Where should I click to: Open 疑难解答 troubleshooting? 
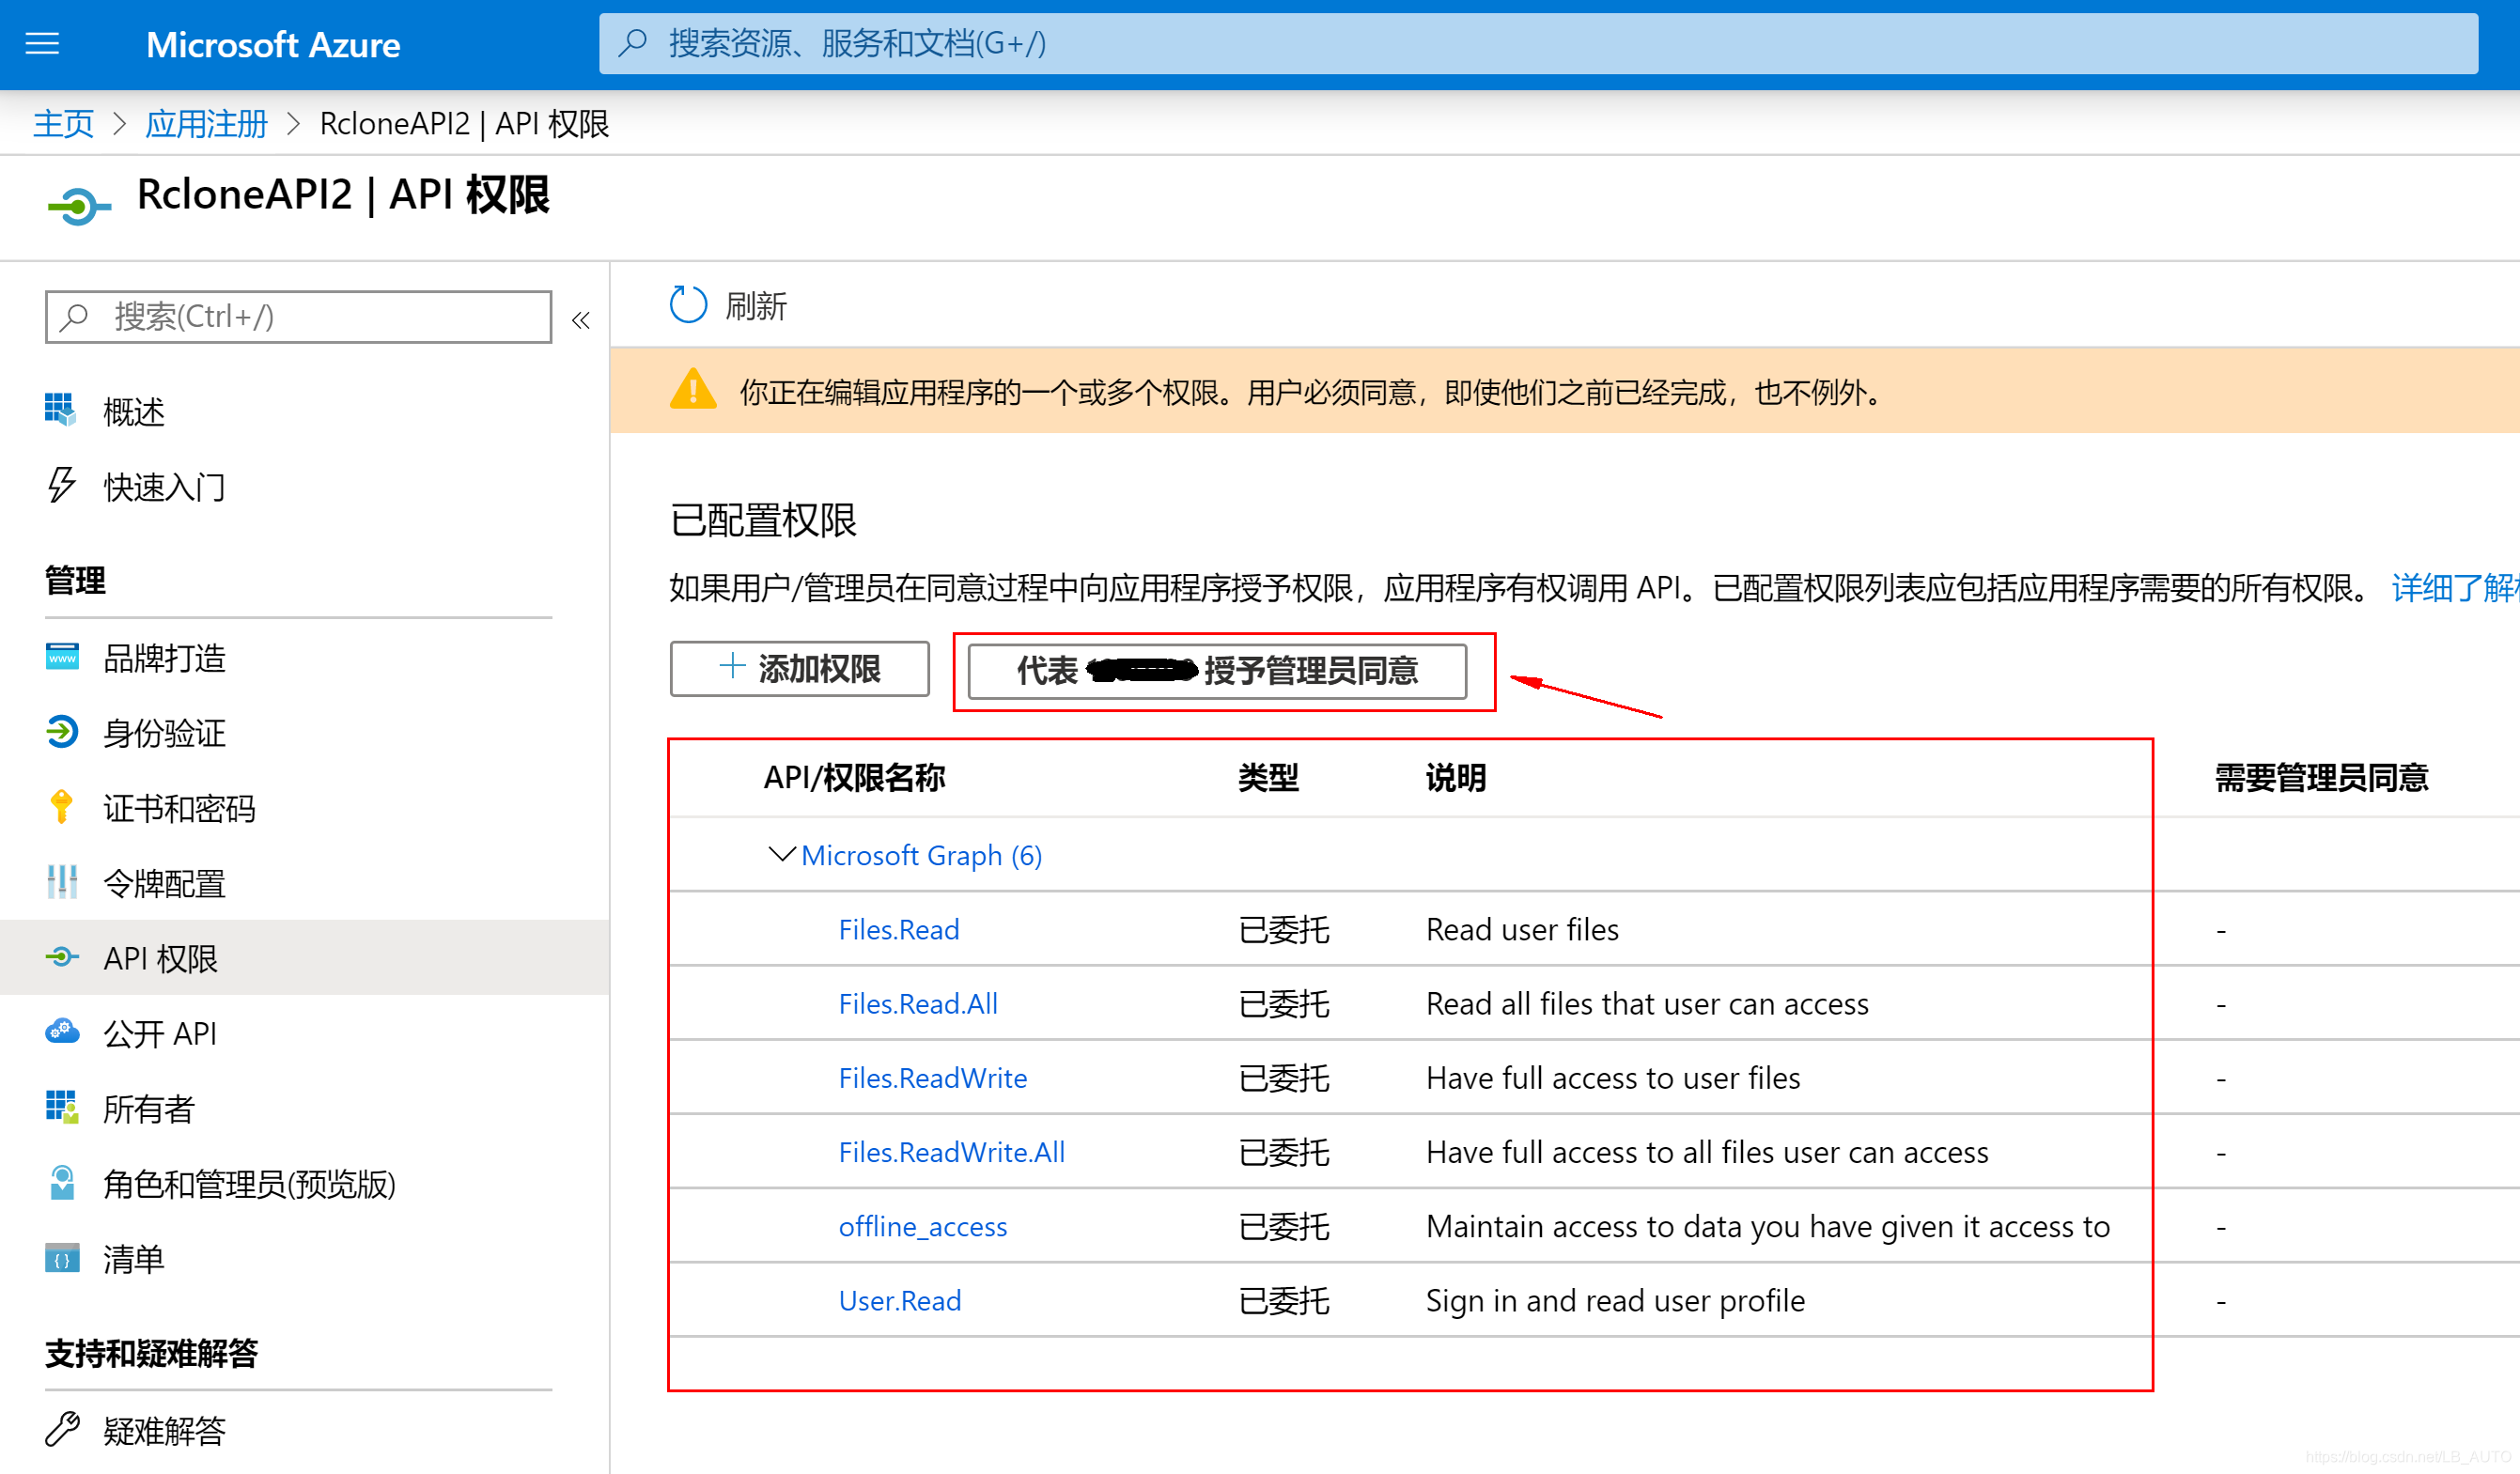point(166,1430)
